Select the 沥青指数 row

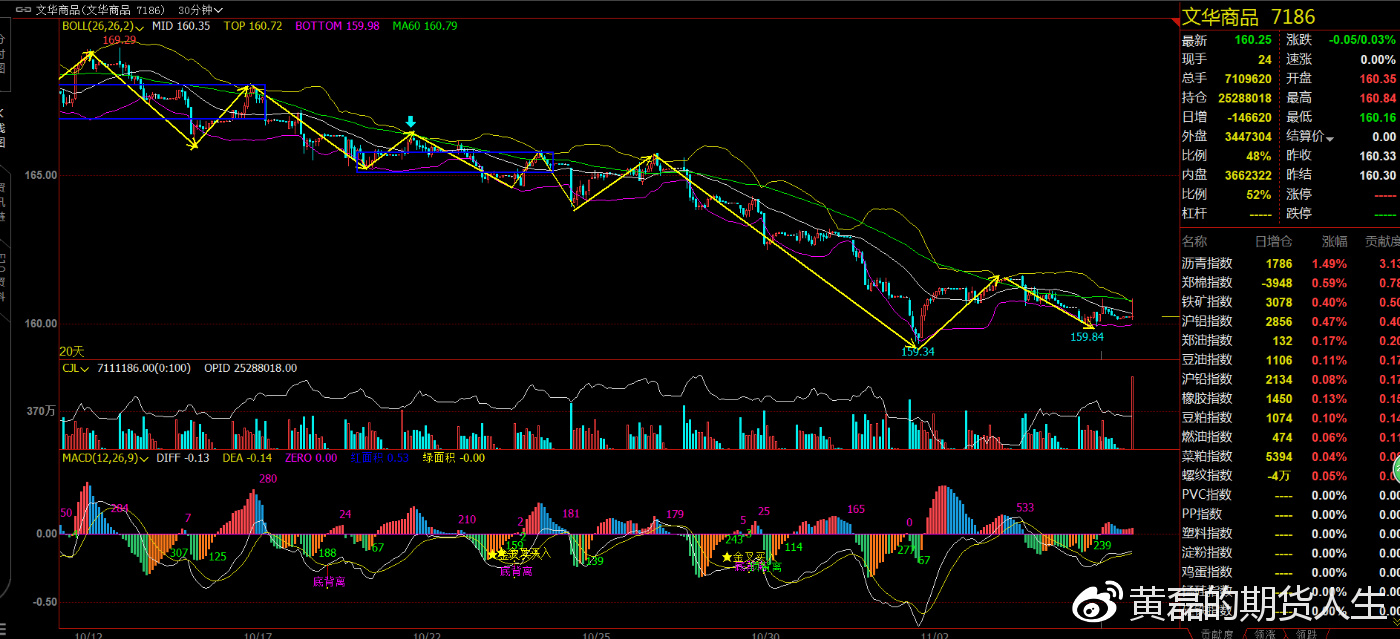pyautogui.click(x=1290, y=264)
